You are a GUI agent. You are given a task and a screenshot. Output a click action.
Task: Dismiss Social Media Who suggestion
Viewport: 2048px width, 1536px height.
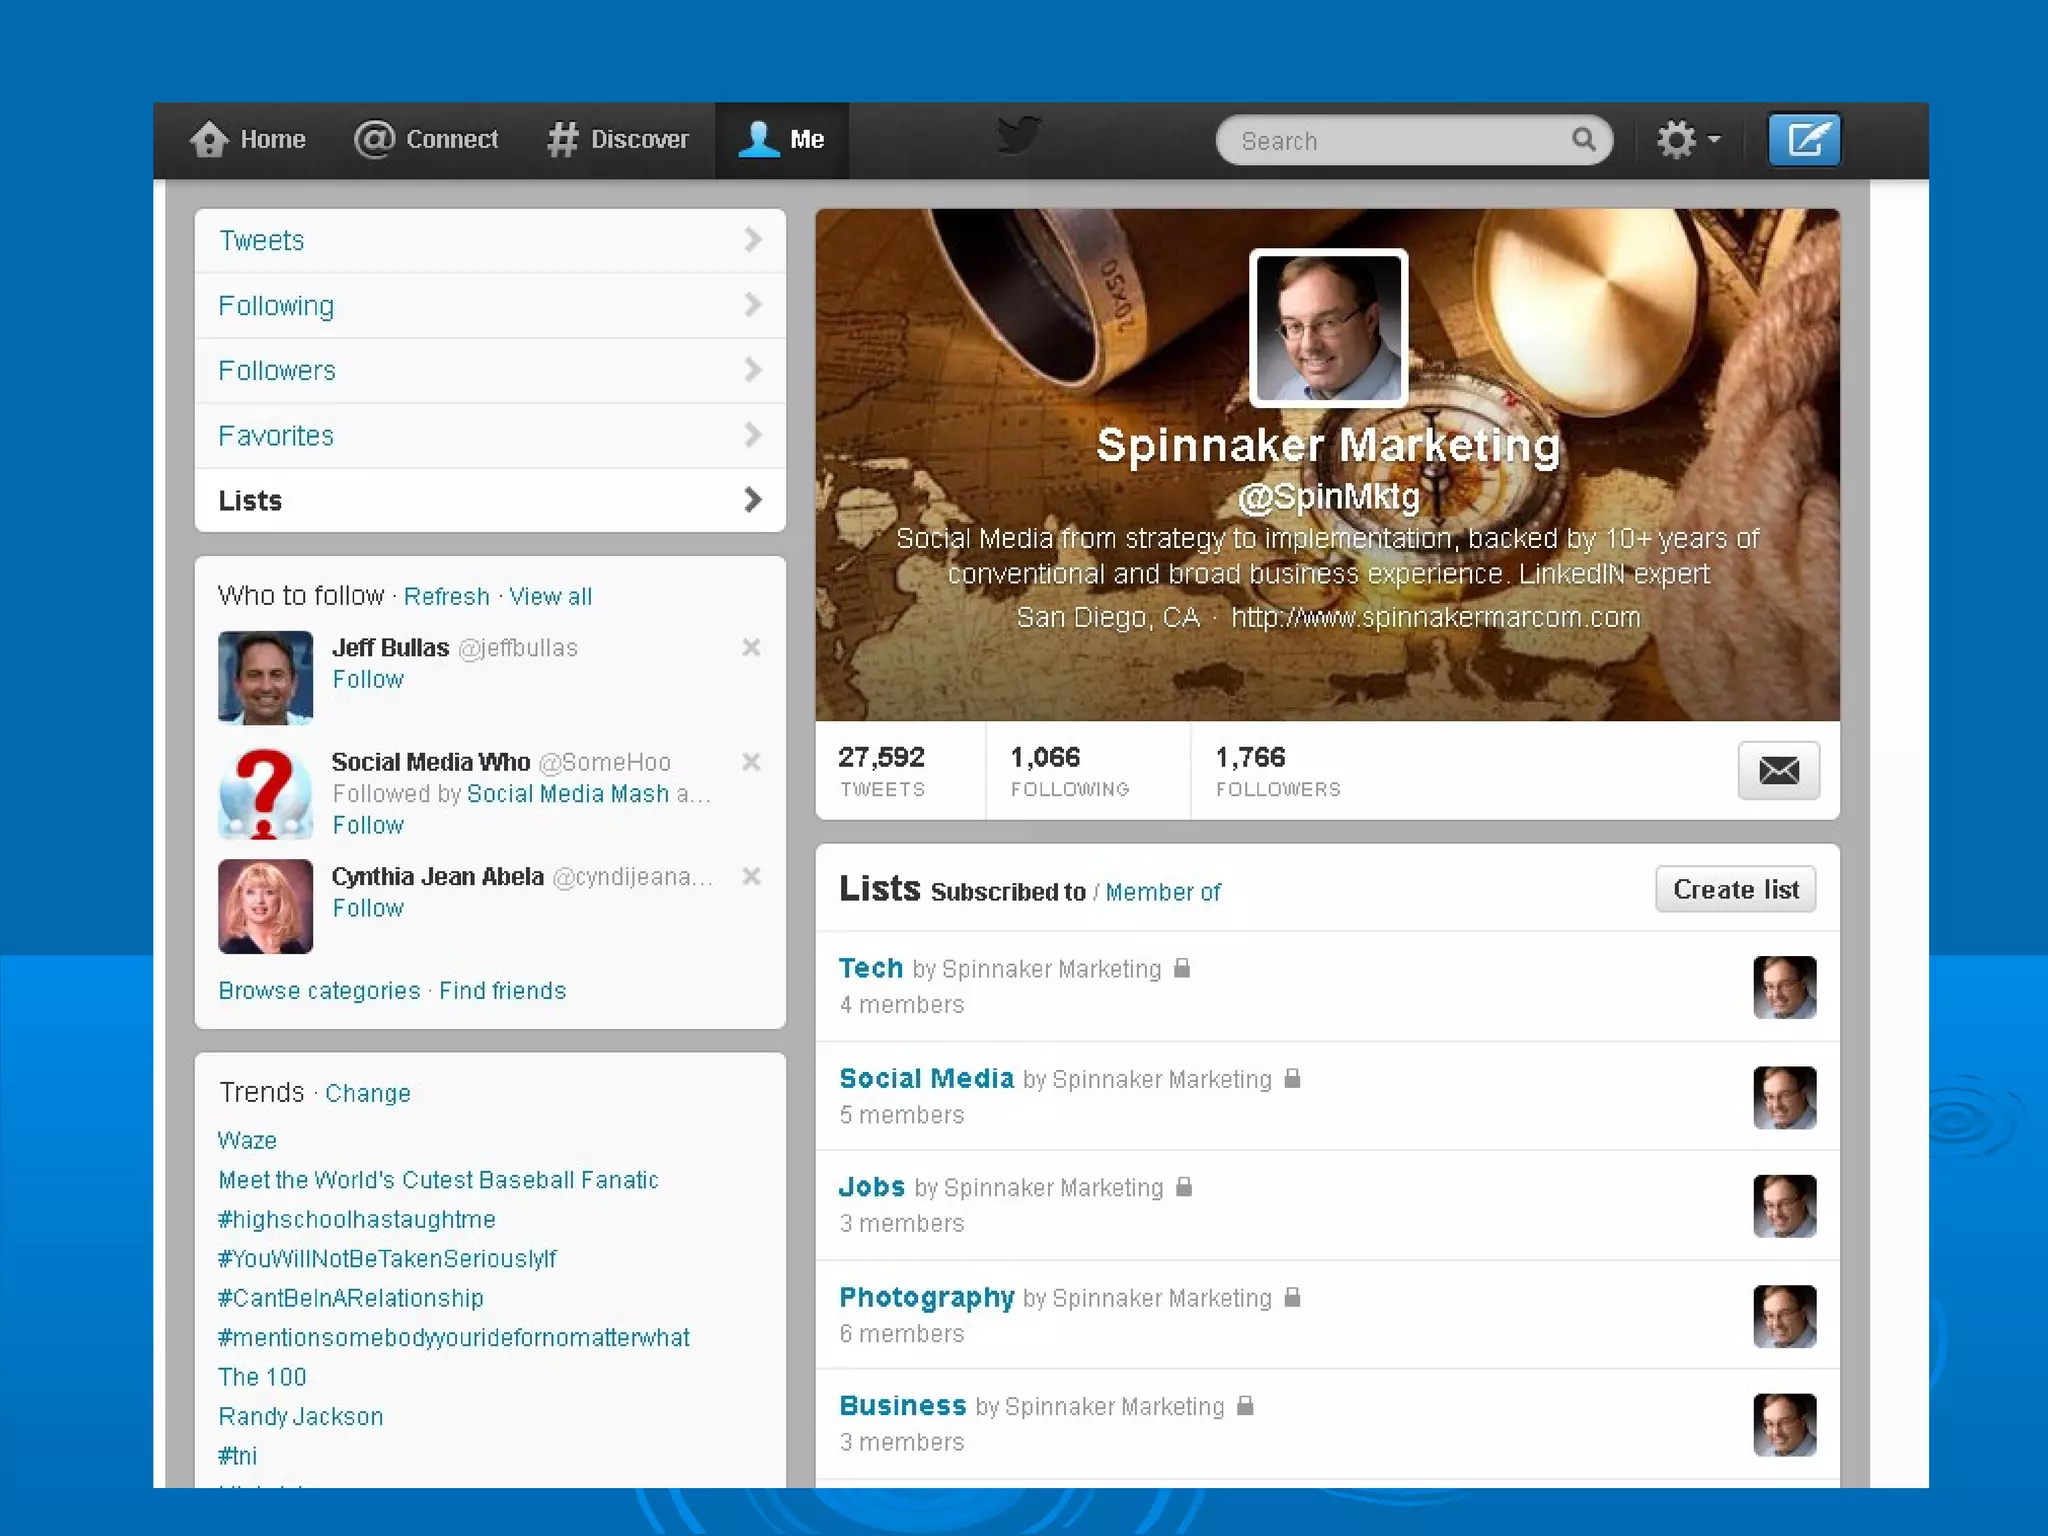(751, 762)
